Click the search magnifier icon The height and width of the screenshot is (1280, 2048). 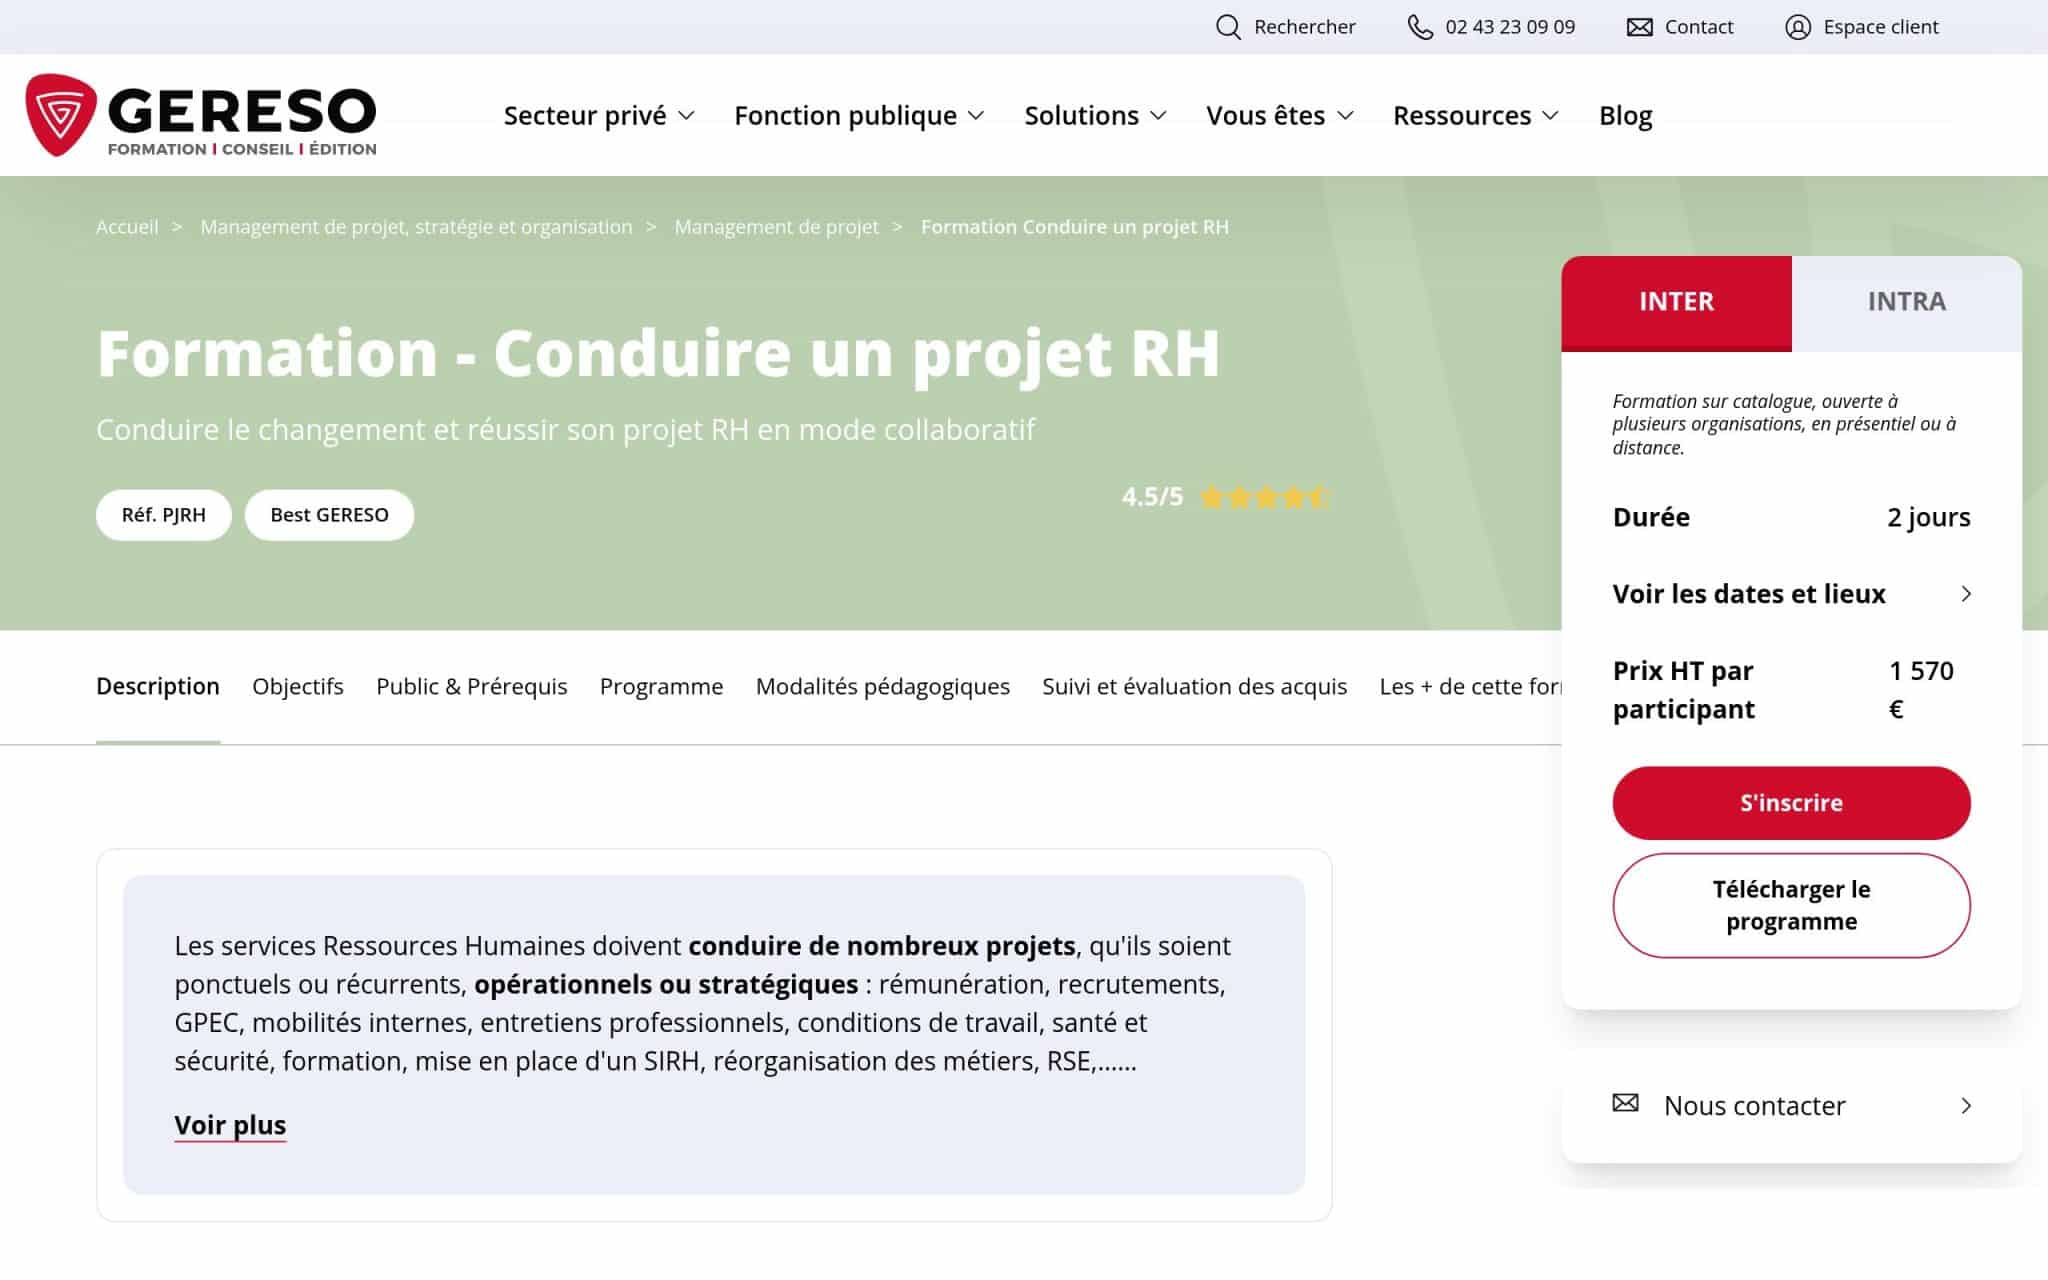tap(1228, 27)
